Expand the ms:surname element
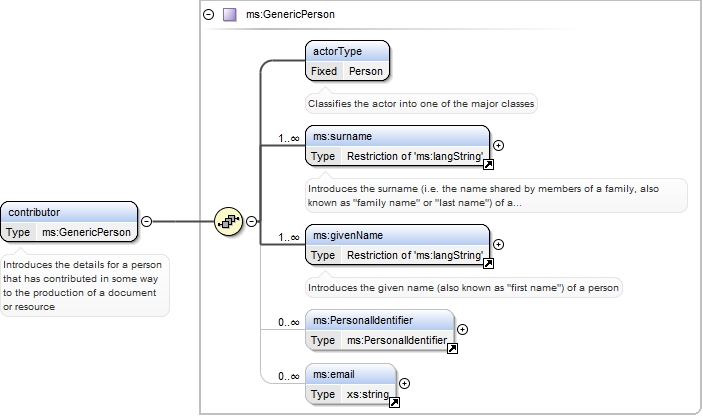703x416 pixels. (x=498, y=146)
